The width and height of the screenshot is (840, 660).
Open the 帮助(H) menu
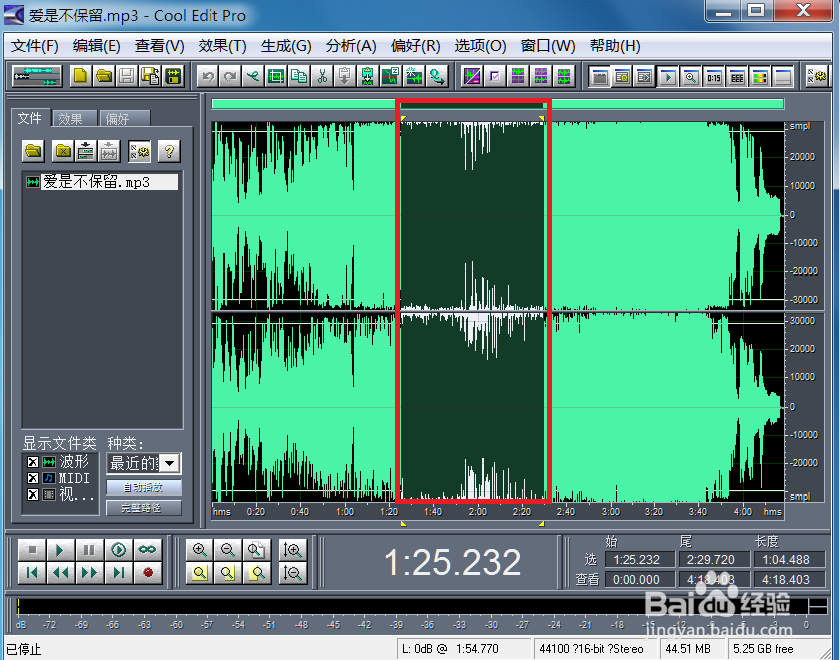pyautogui.click(x=615, y=46)
